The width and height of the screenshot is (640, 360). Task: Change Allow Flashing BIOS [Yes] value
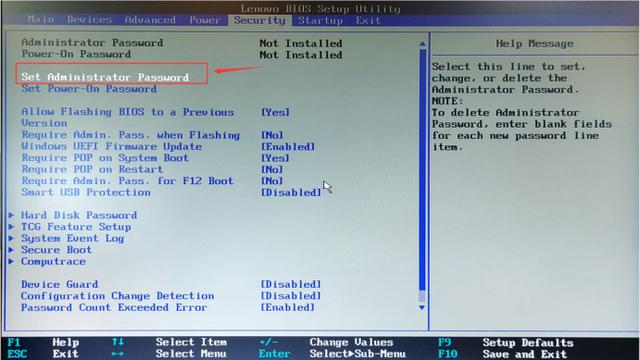(276, 112)
